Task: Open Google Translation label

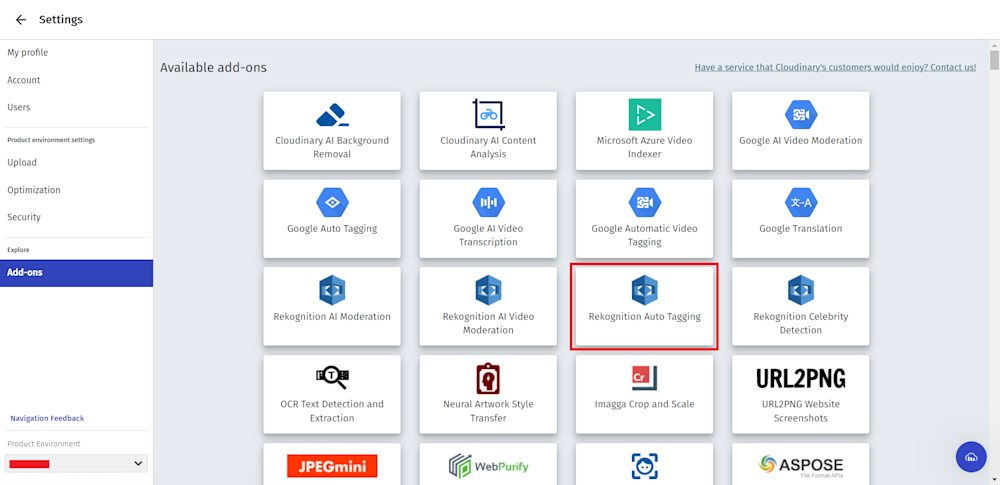Action: tap(801, 228)
